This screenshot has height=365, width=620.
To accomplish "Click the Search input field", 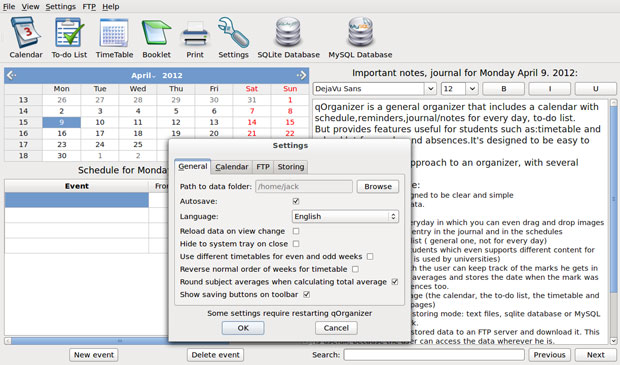I will 434,355.
